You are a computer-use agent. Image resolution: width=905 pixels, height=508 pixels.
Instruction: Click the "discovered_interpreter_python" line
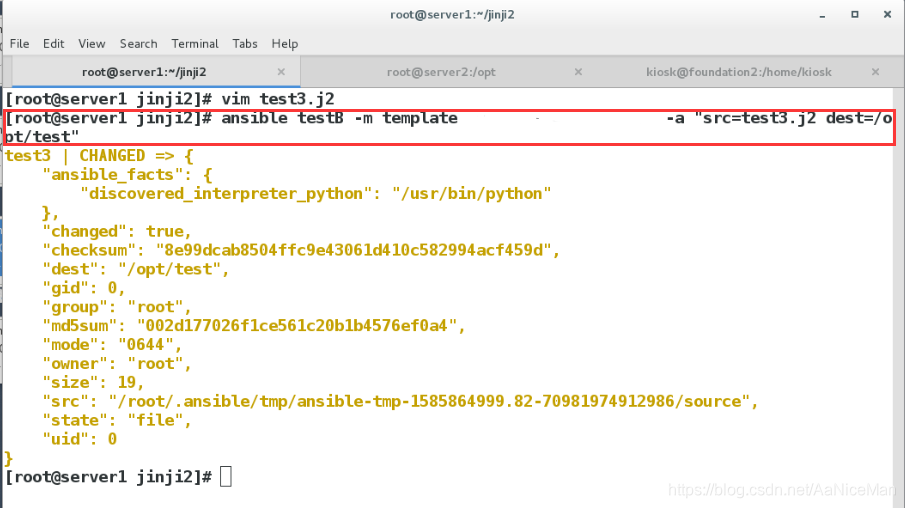pos(316,194)
